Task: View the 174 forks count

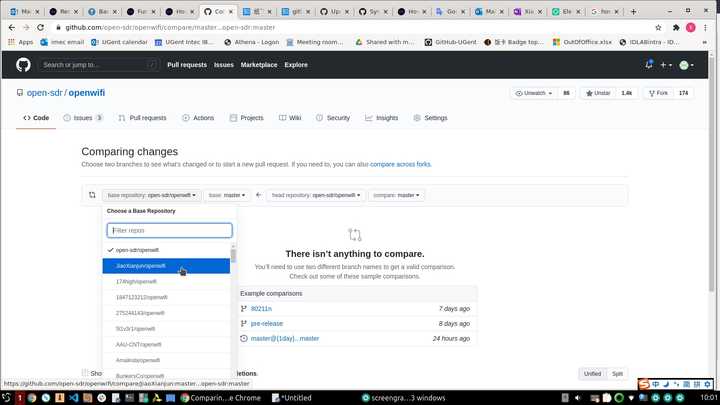Action: pyautogui.click(x=683, y=93)
